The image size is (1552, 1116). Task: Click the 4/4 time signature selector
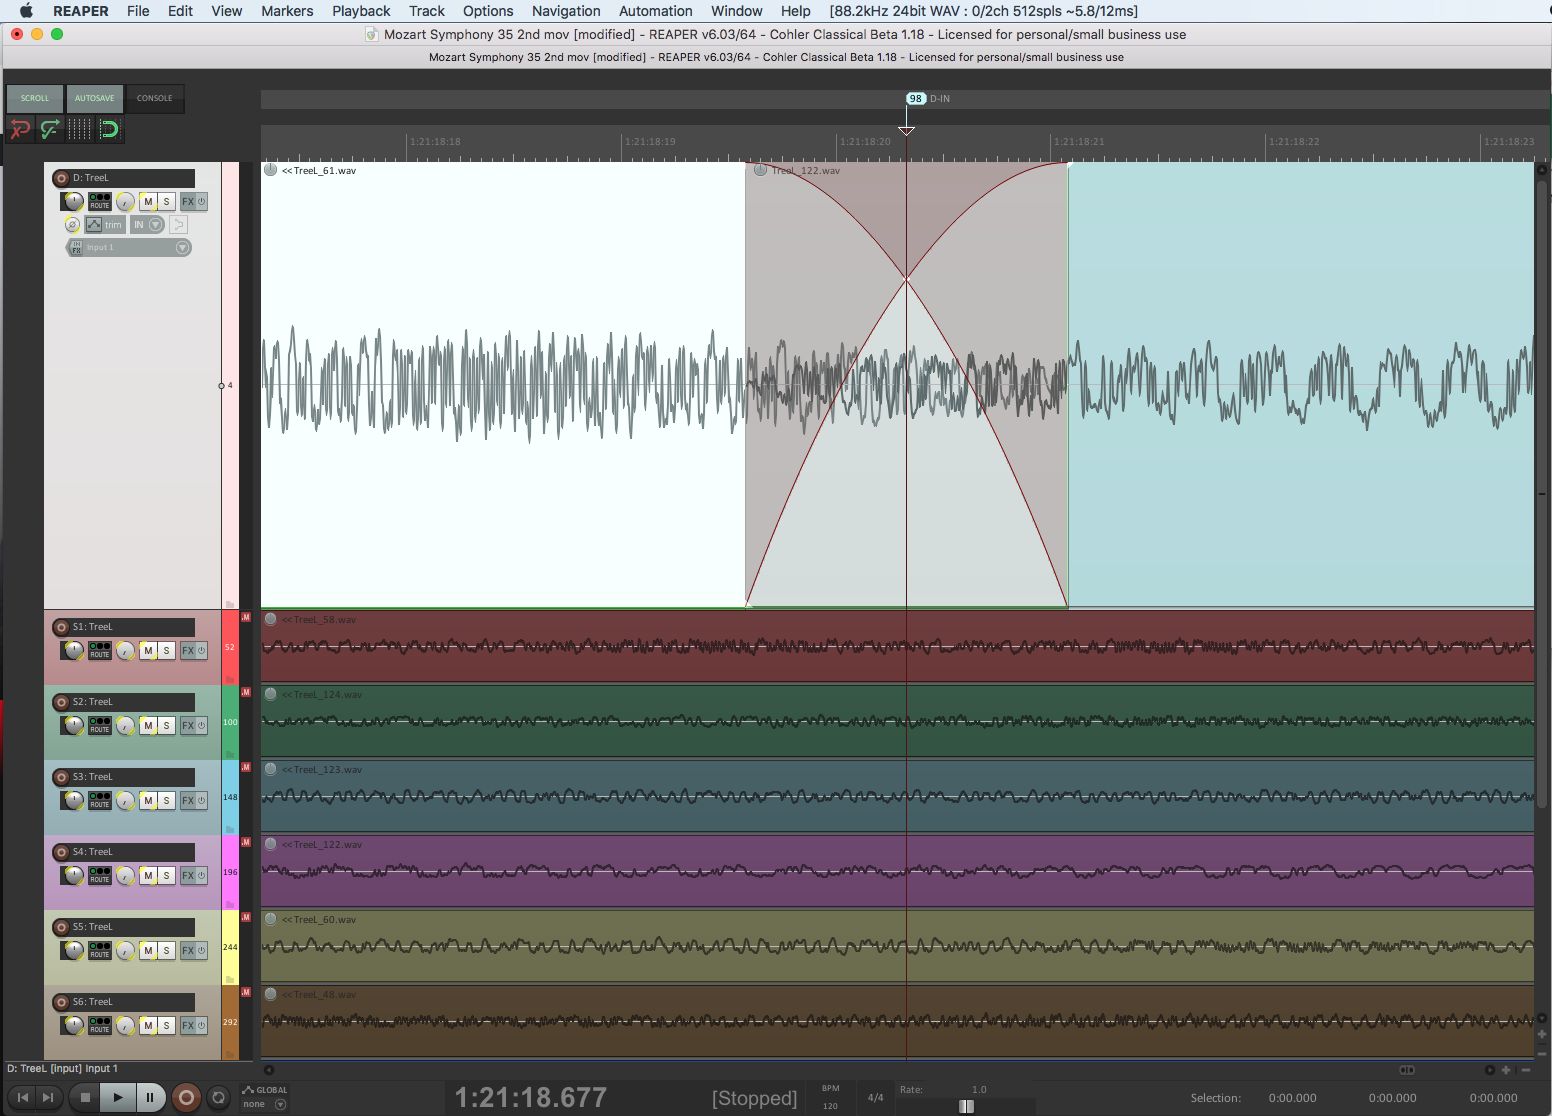876,1097
